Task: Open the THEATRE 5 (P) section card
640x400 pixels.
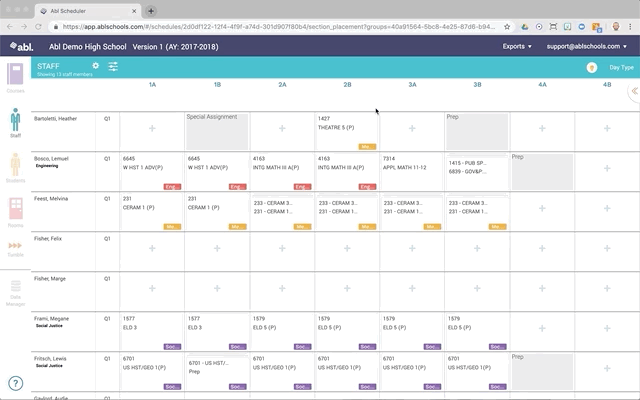Action: (x=346, y=128)
